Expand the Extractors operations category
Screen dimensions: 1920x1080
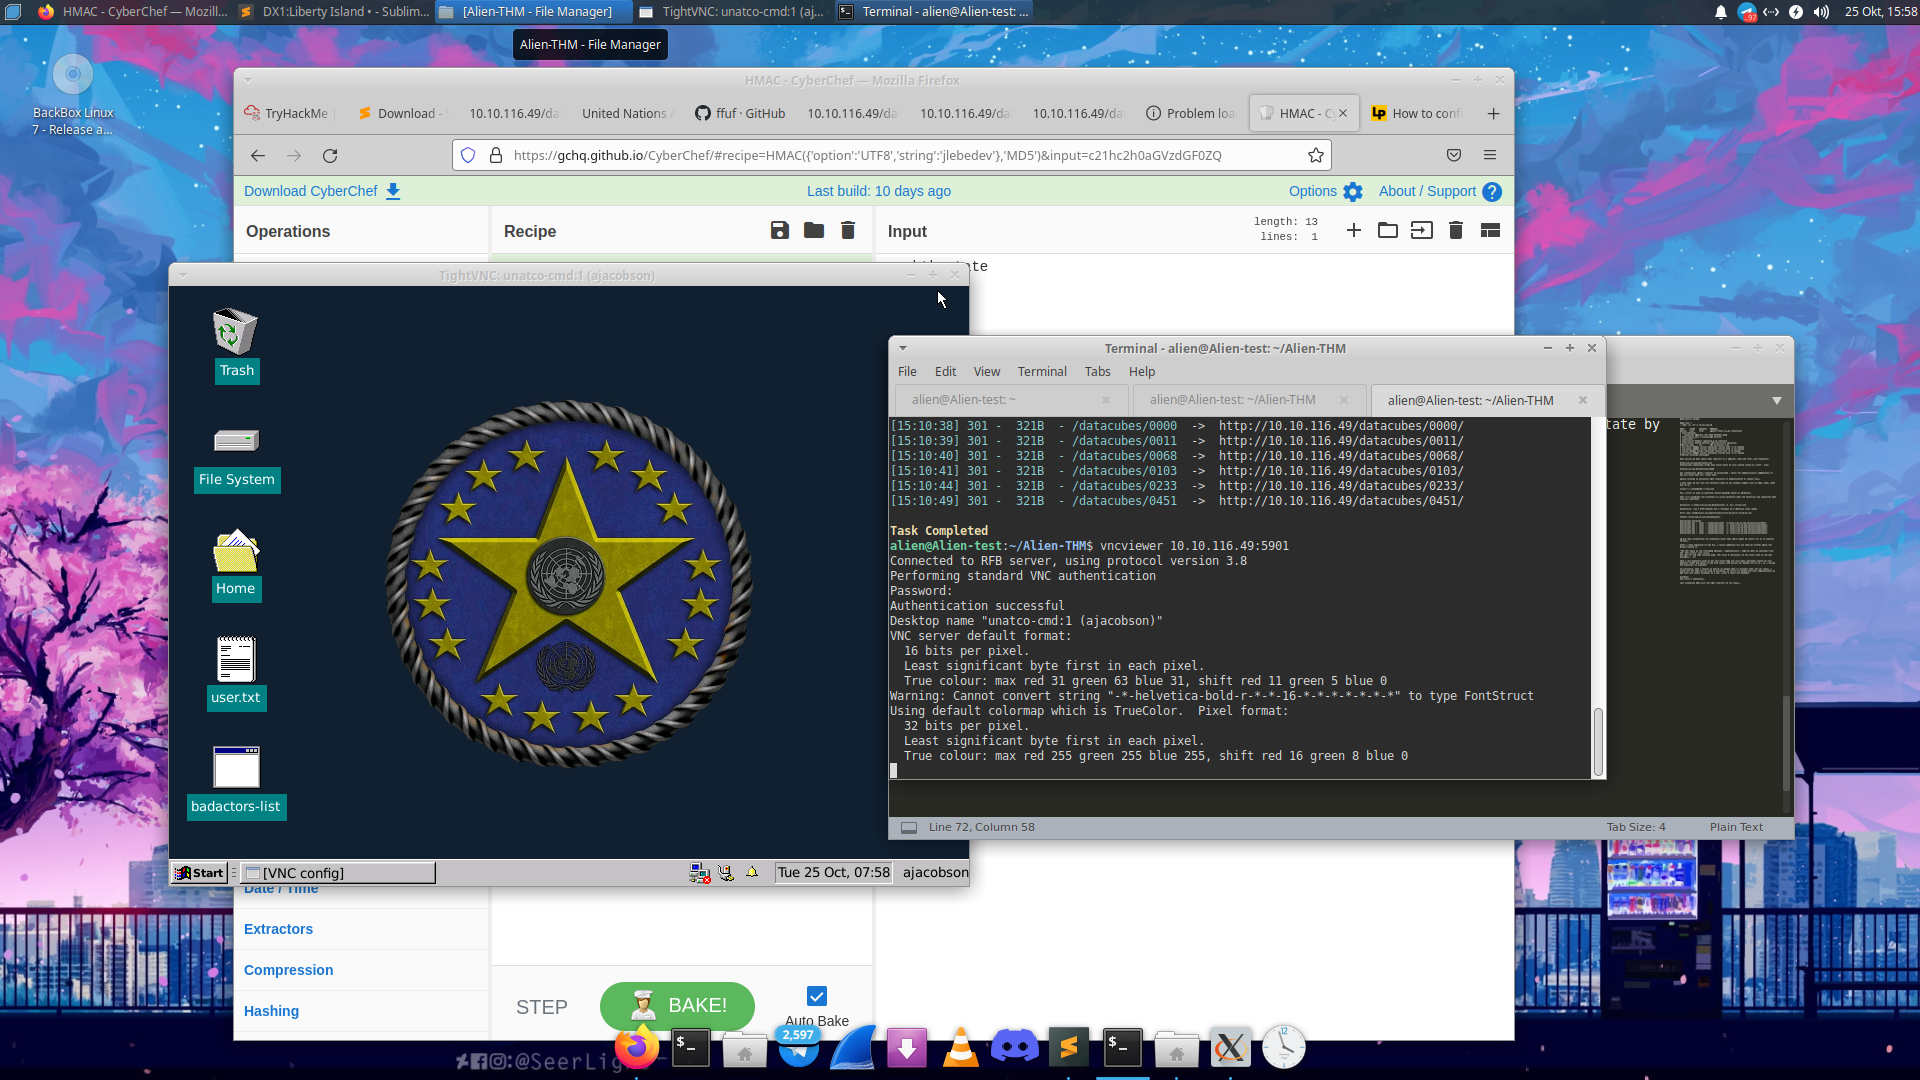[277, 929]
